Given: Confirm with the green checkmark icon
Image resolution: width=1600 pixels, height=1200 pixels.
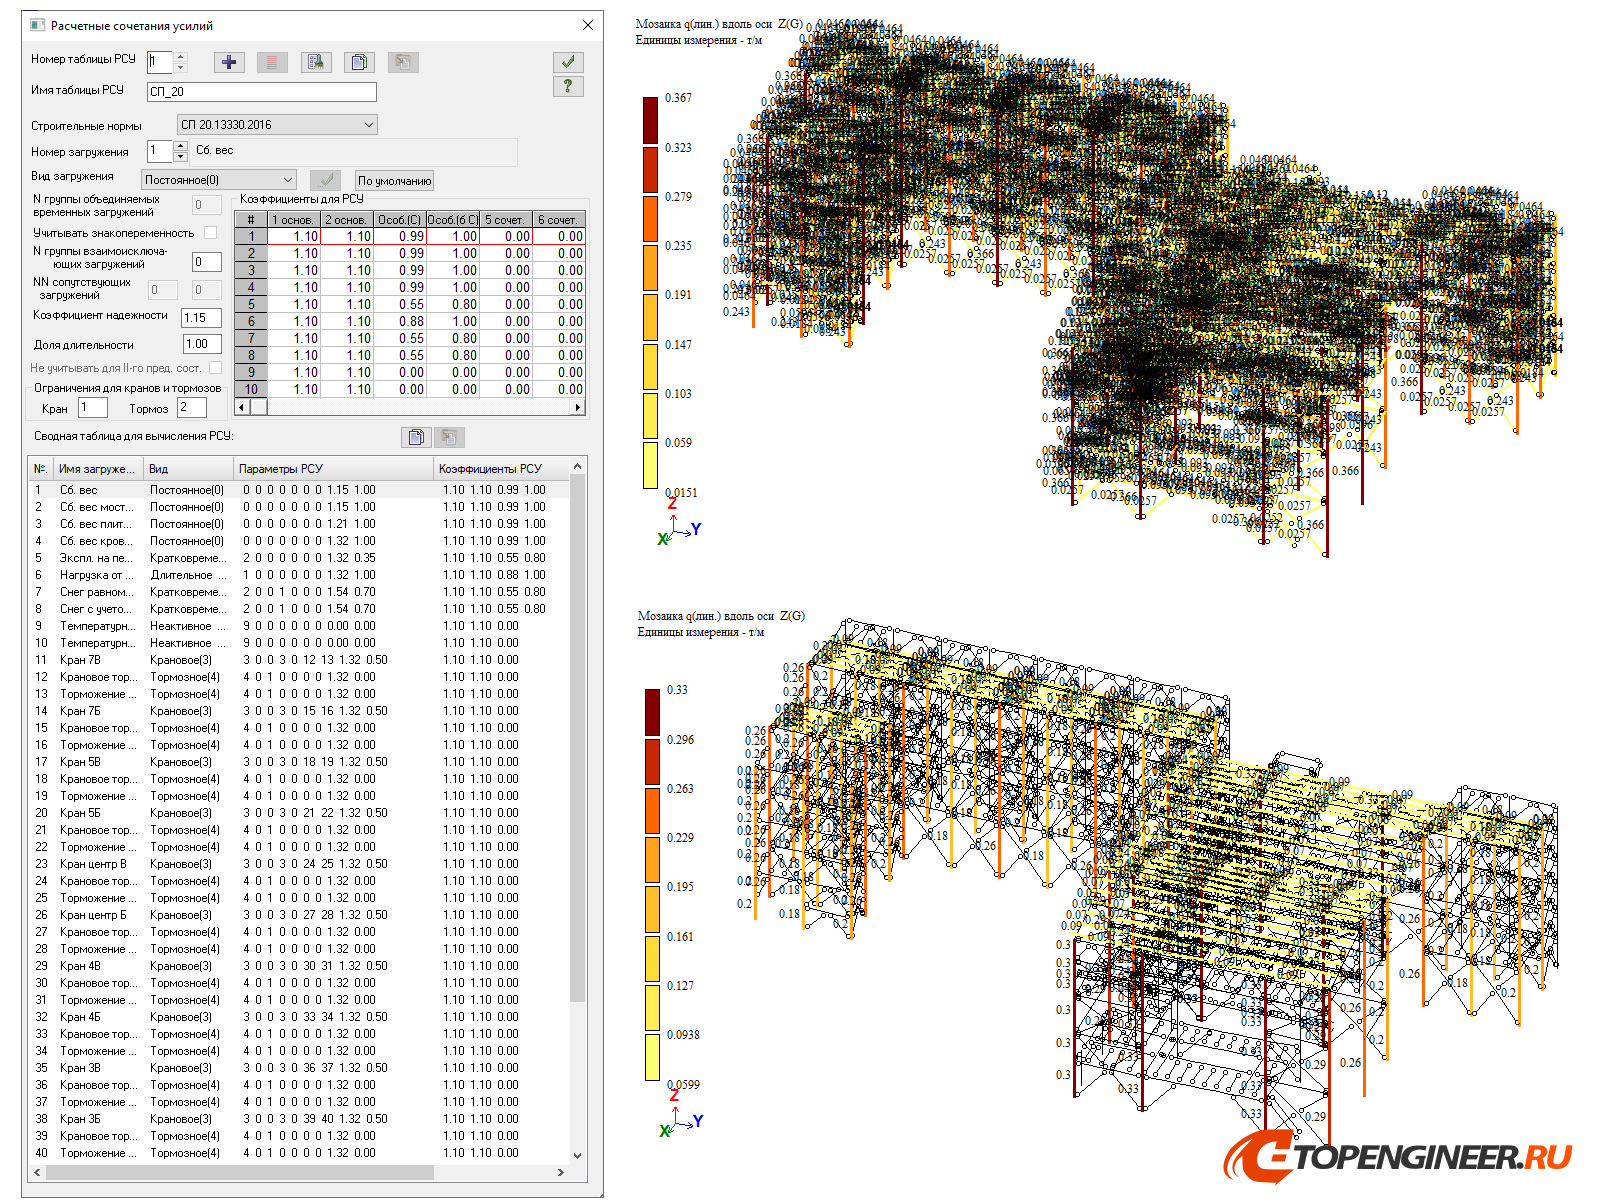Looking at the screenshot, I should pyautogui.click(x=567, y=62).
